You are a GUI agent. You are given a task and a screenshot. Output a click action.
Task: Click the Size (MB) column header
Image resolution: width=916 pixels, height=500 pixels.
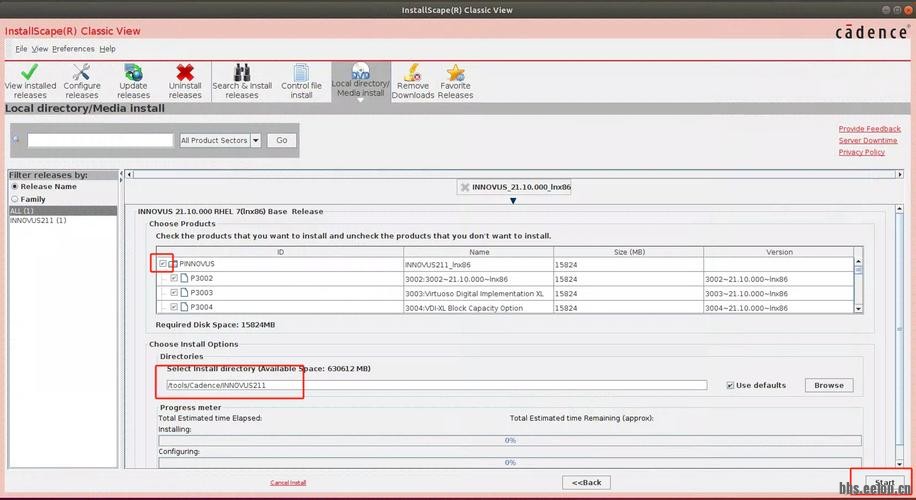tap(629, 252)
